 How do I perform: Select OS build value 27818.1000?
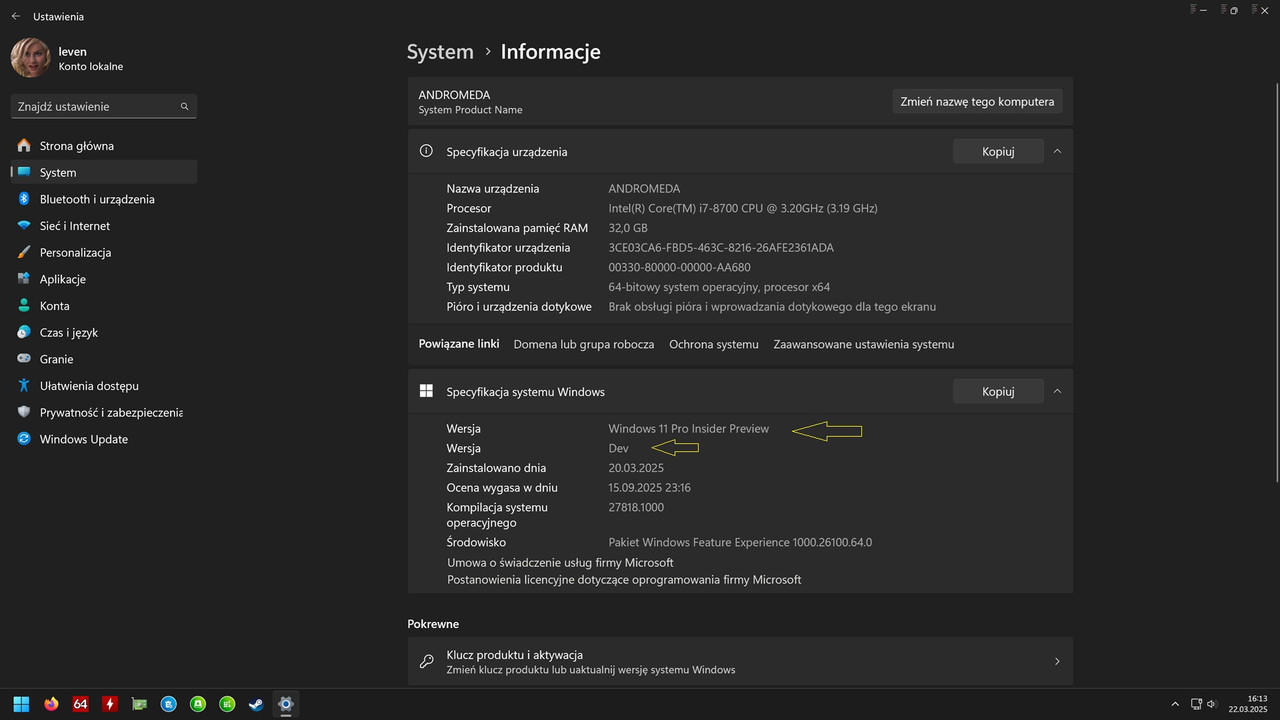click(x=636, y=508)
